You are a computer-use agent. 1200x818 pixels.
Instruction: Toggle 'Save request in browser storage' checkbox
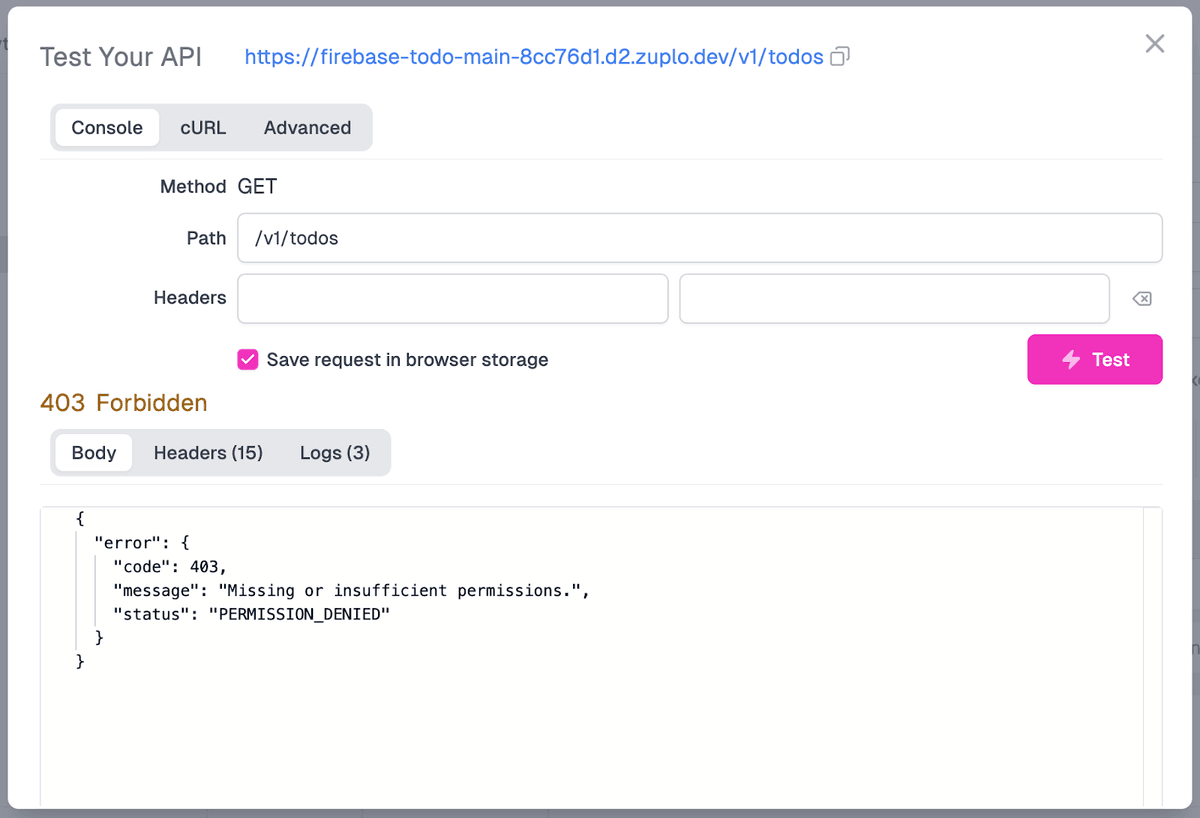pyautogui.click(x=247, y=359)
